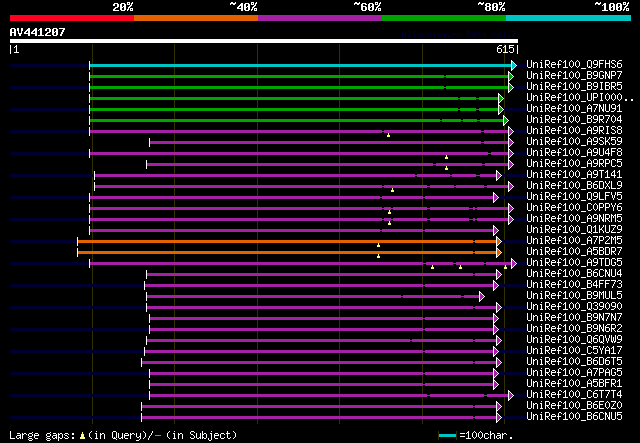
Task: Select the UniRef100_C6T7T4 hit label
Action: [573, 395]
